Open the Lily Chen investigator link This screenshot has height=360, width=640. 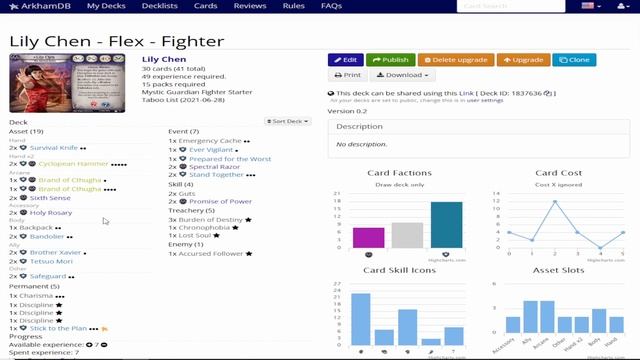164,59
